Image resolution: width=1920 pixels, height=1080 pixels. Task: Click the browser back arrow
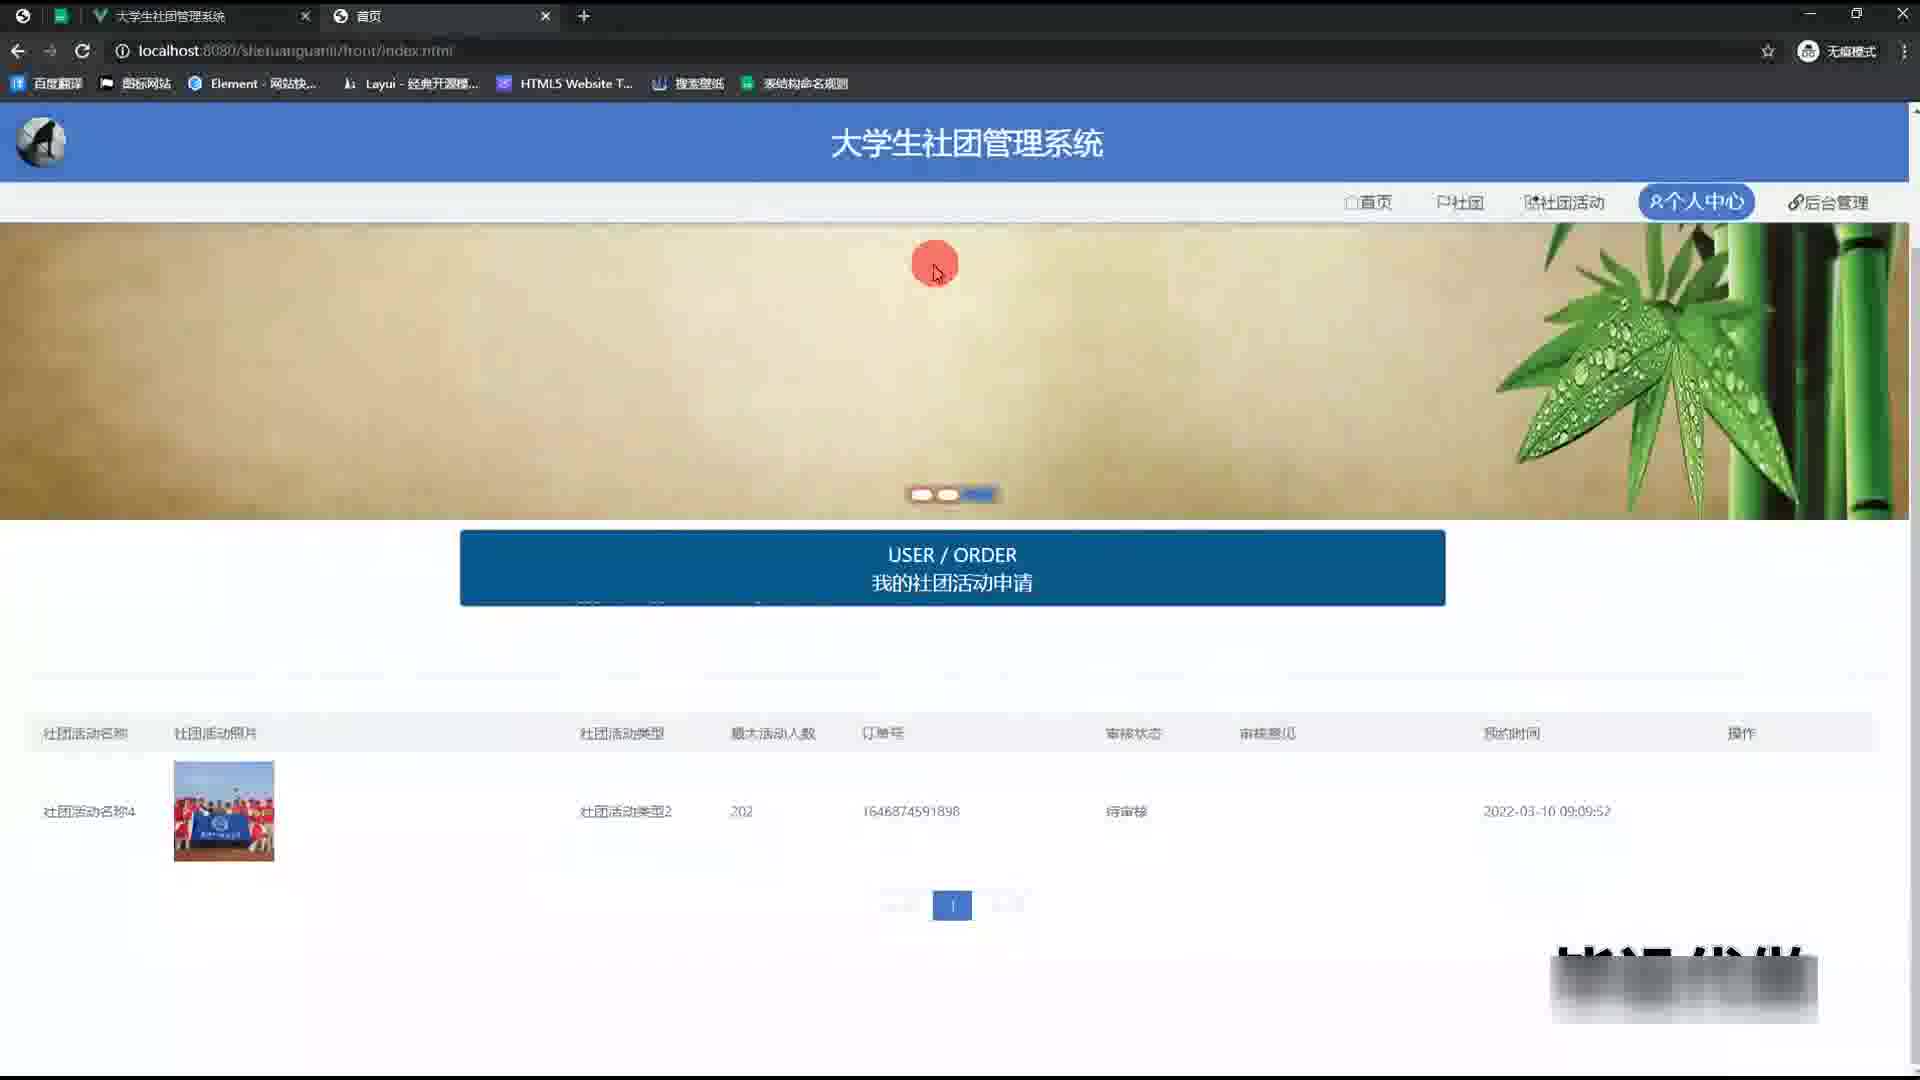18,51
